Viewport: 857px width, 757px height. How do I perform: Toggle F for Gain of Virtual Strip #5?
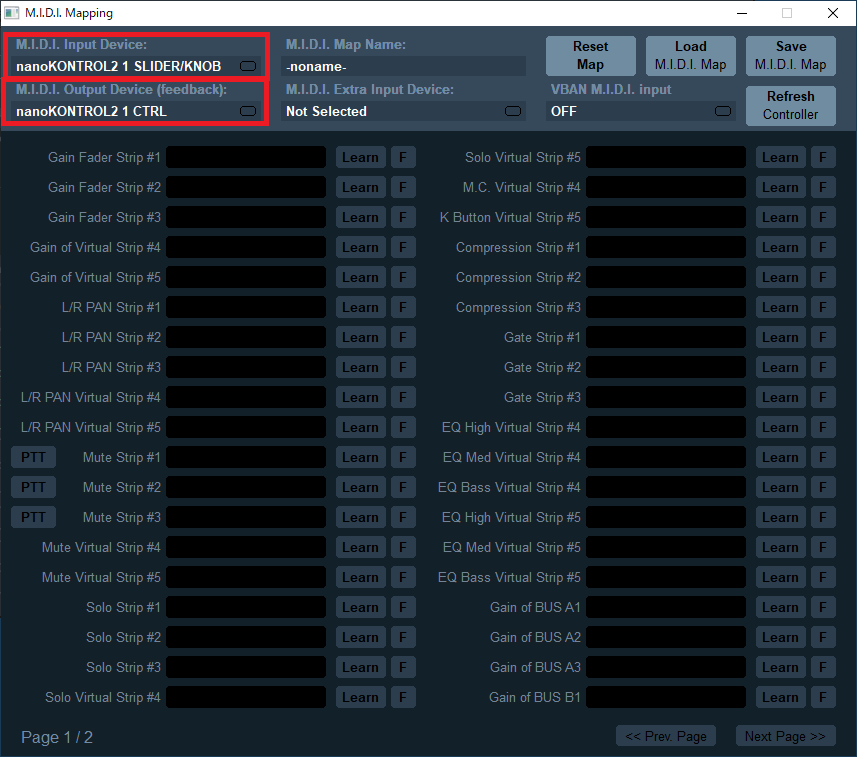tap(403, 278)
